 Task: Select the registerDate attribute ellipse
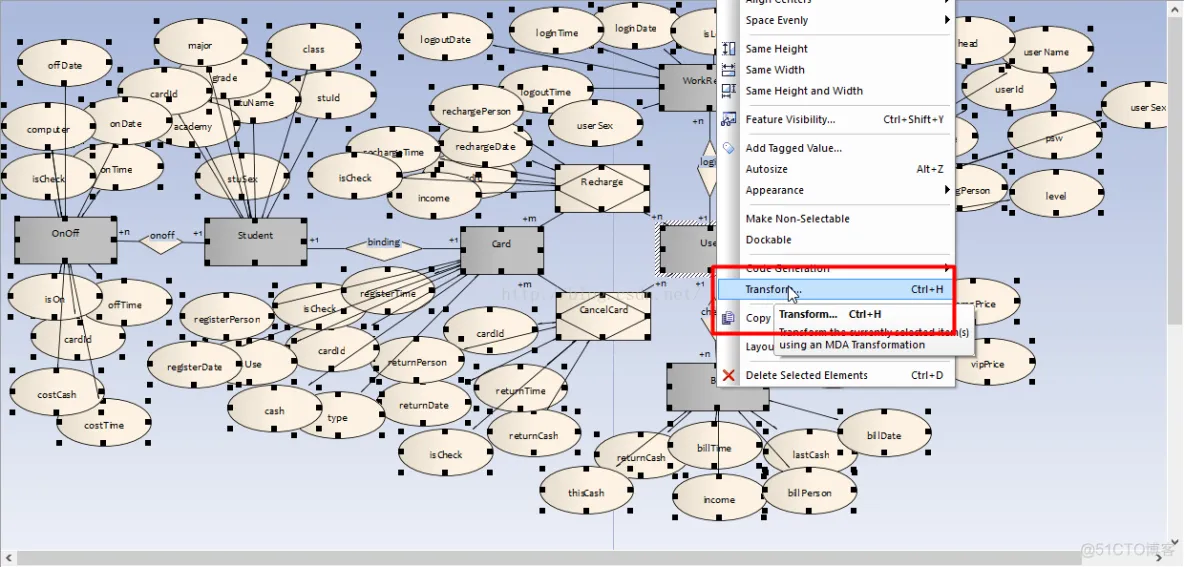tap(195, 365)
